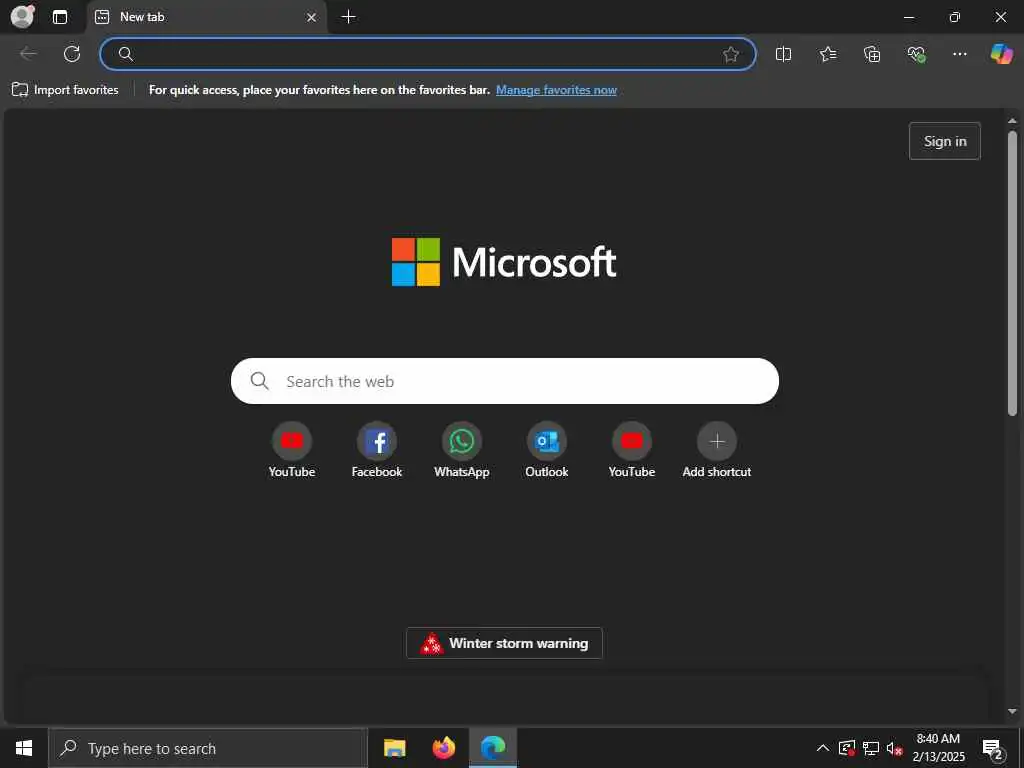Open the YouTube shortcut next to Add shortcut
This screenshot has height=768, width=1024.
point(632,451)
